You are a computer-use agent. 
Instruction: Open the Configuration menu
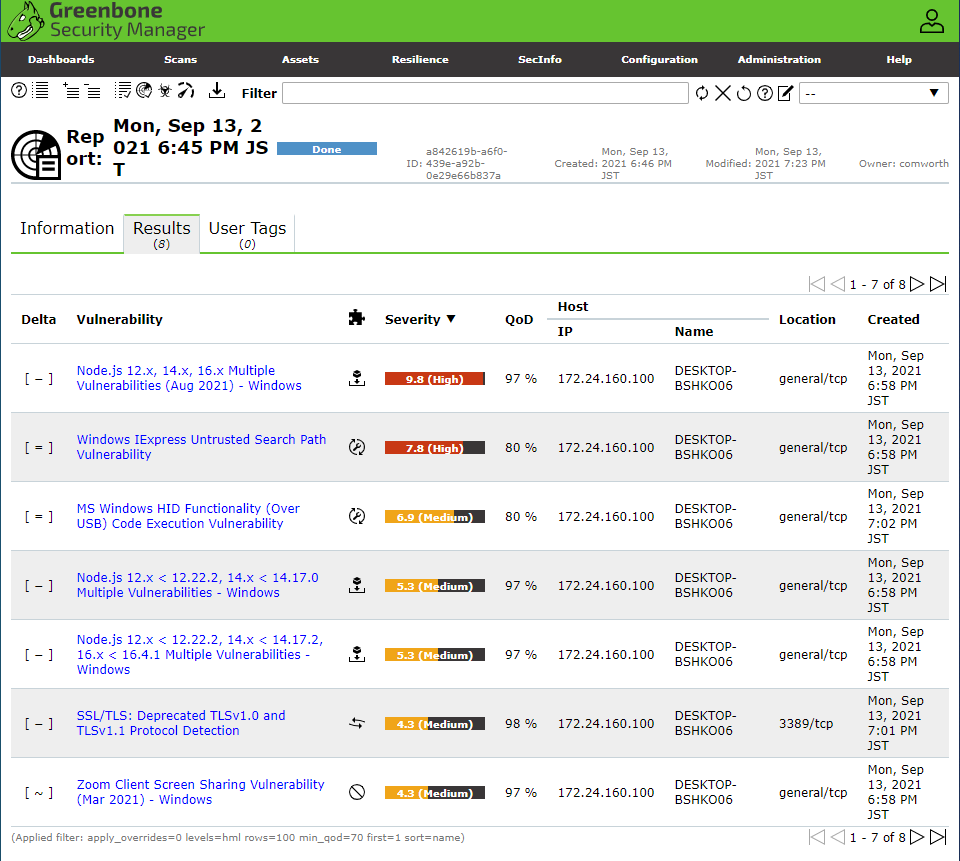[659, 60]
